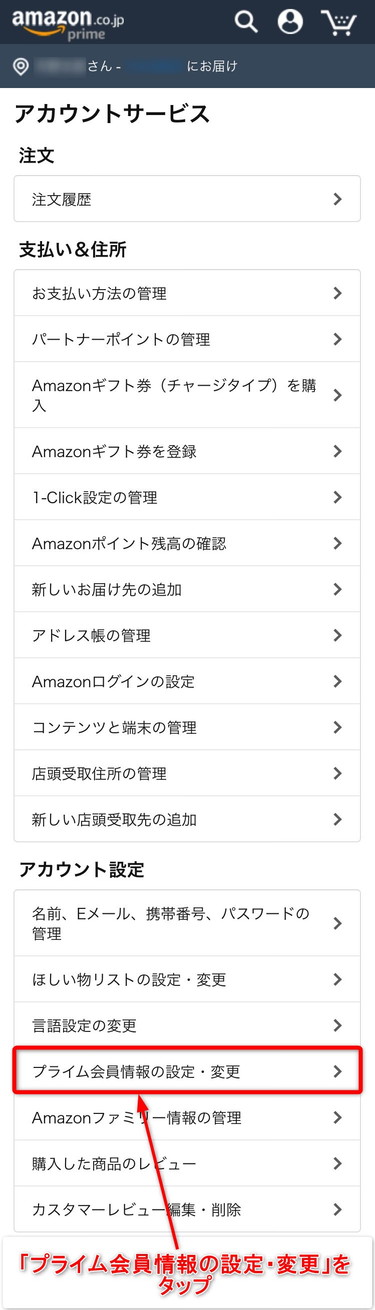Open the shopping cart icon
Screen dimensions: 375x1310
pos(340,21)
